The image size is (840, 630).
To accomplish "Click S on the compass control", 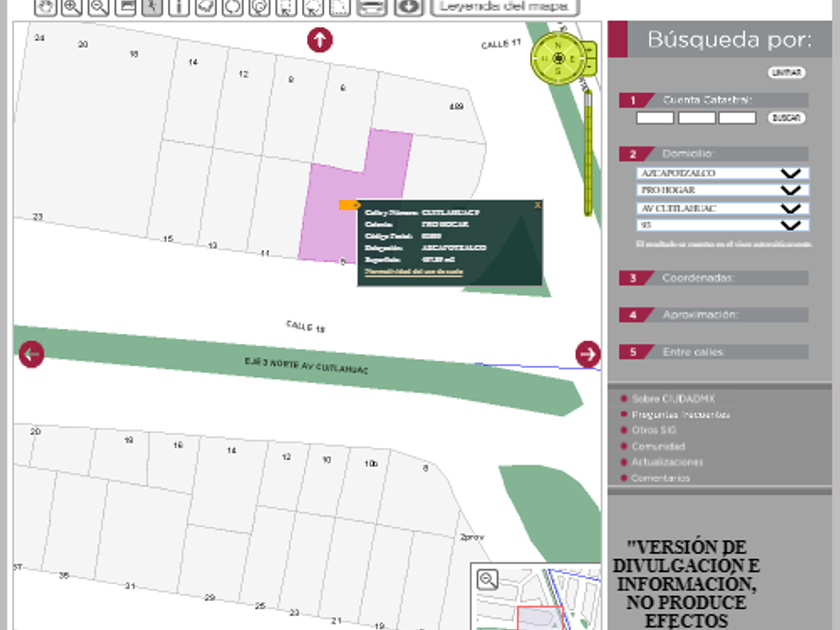I will point(558,71).
